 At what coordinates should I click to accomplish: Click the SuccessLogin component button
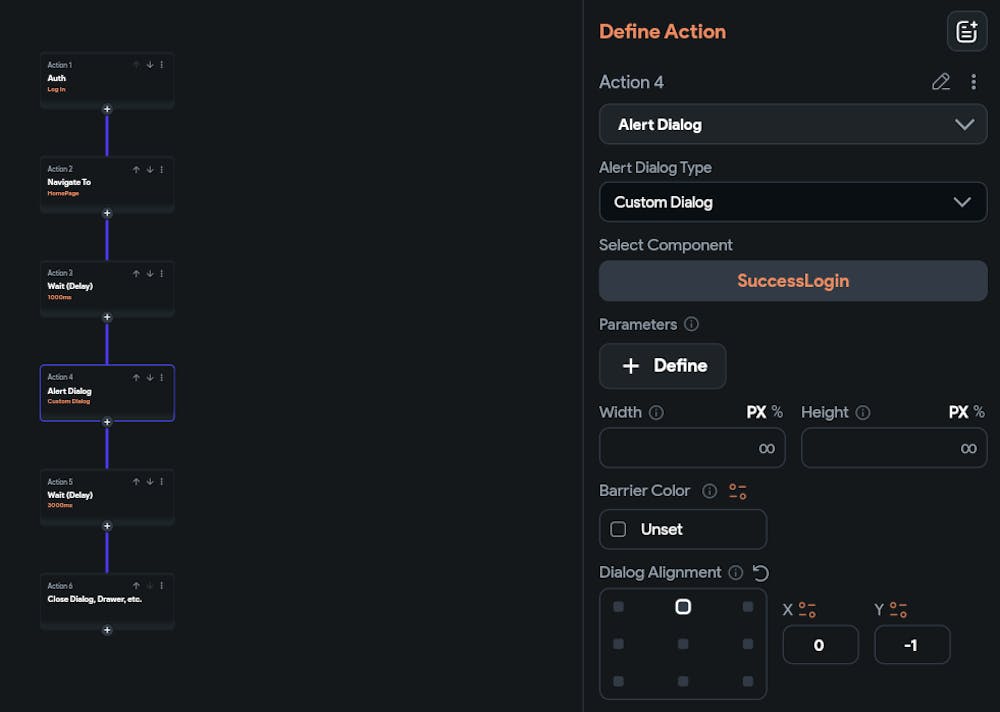[792, 281]
